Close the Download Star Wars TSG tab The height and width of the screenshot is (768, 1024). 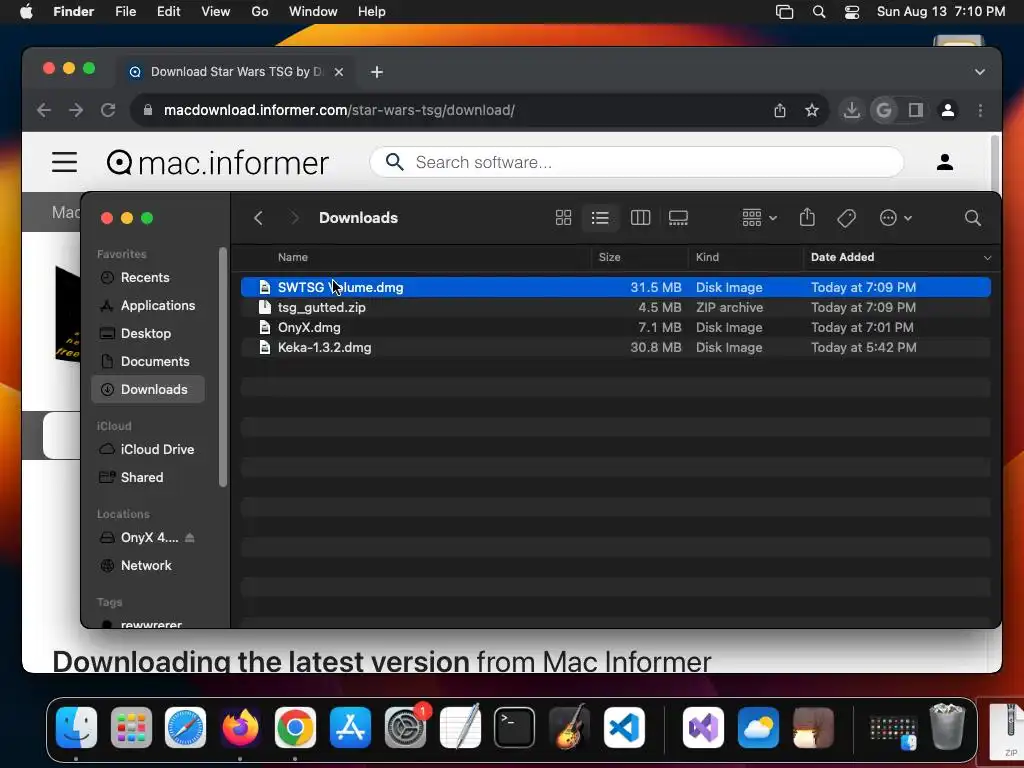click(338, 72)
